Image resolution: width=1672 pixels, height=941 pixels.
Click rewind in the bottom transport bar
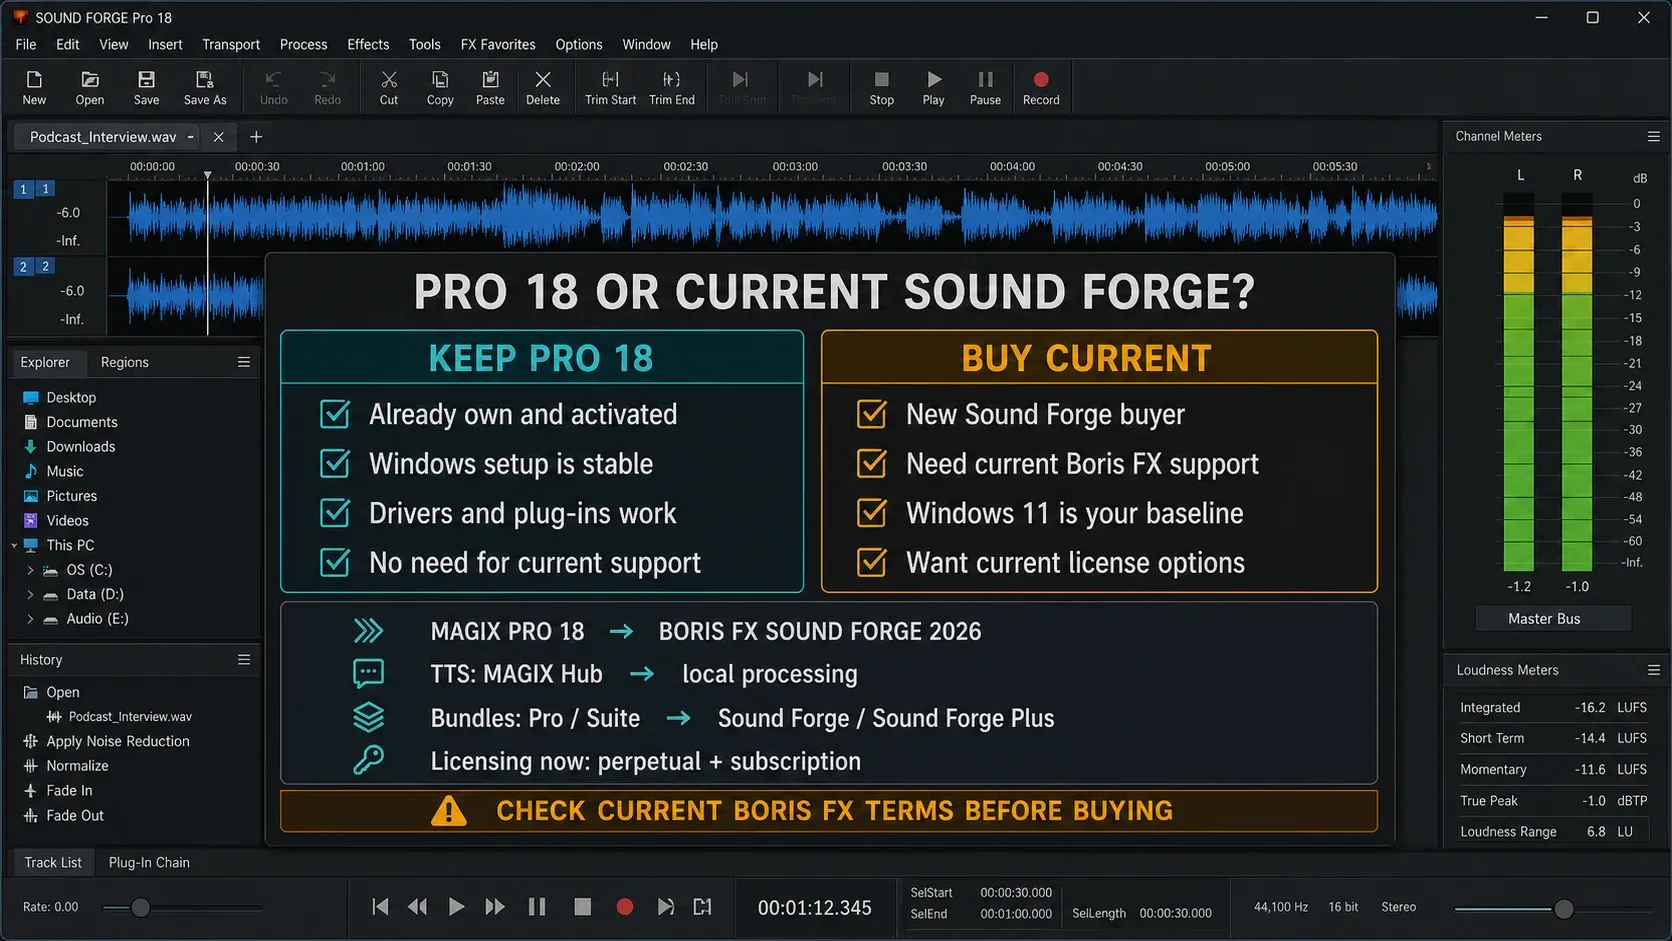pyautogui.click(x=418, y=907)
